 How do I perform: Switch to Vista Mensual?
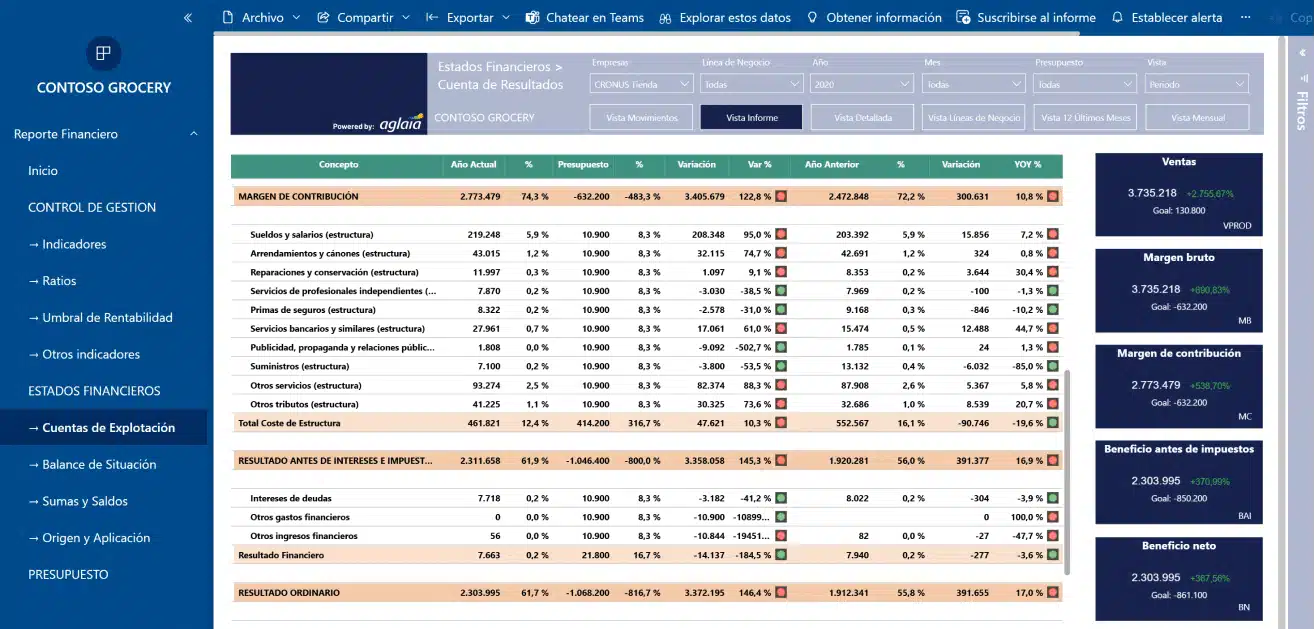1197,118
